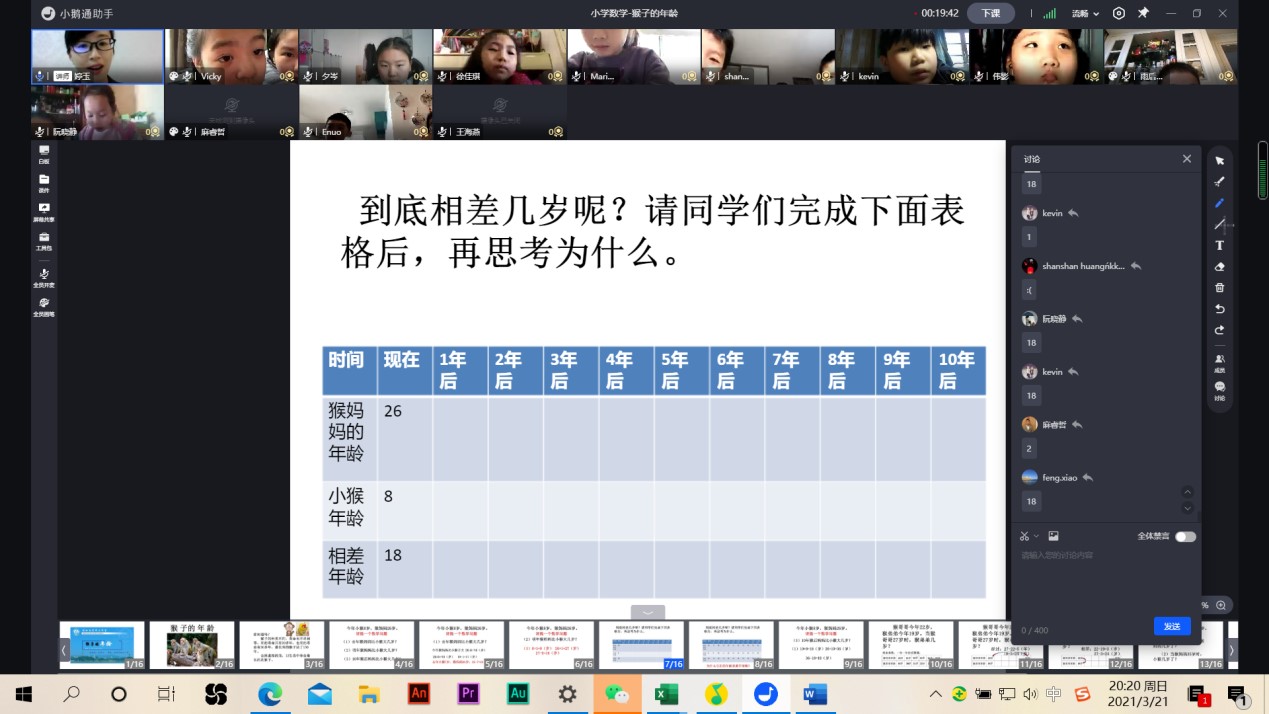Expand the screenshot scissors dropdown arrow
This screenshot has height=714, width=1269.
tap(1037, 537)
